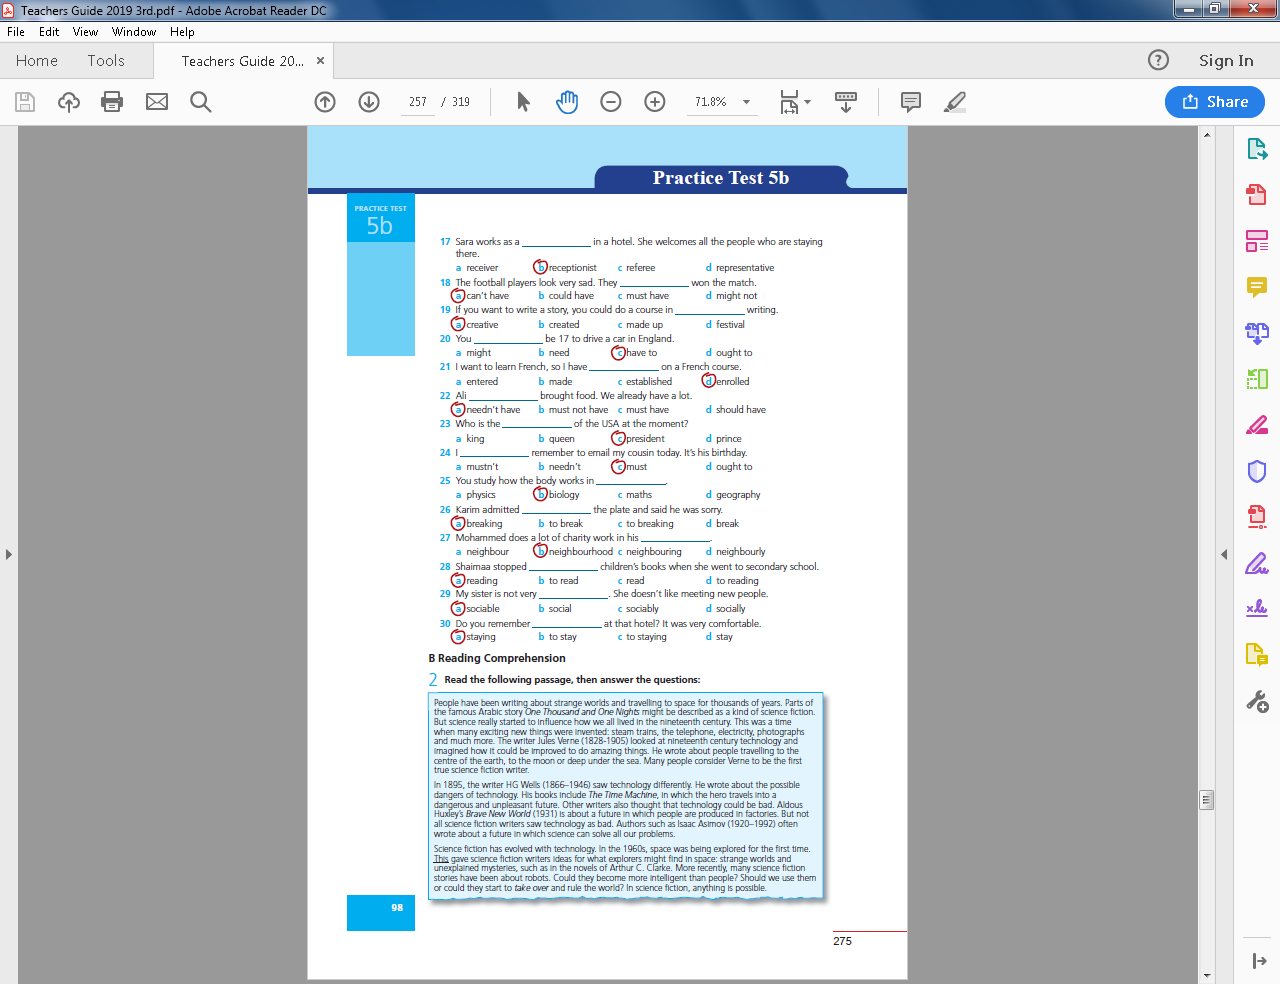Screen dimensions: 1280x984
Task: Open Comment tool in right sidebar
Action: point(1257,287)
